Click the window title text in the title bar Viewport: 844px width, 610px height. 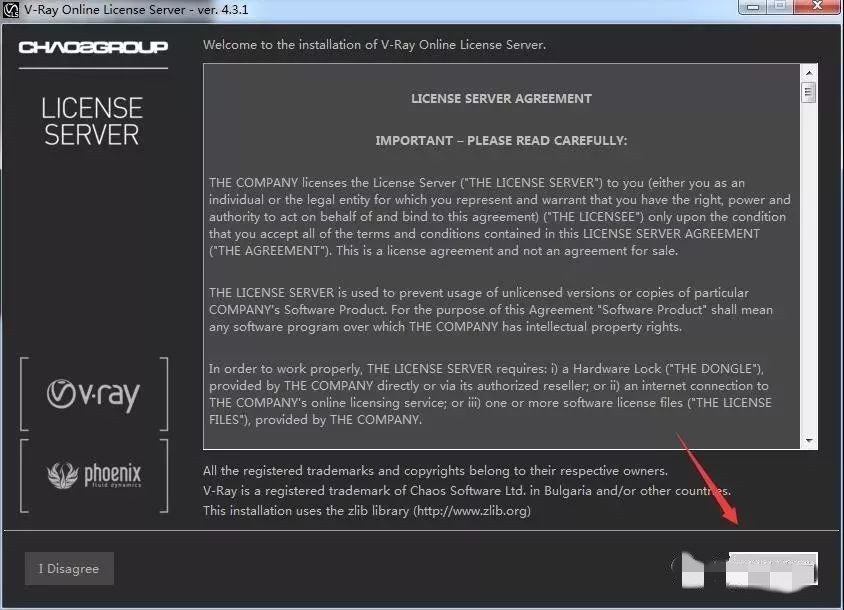(136, 10)
